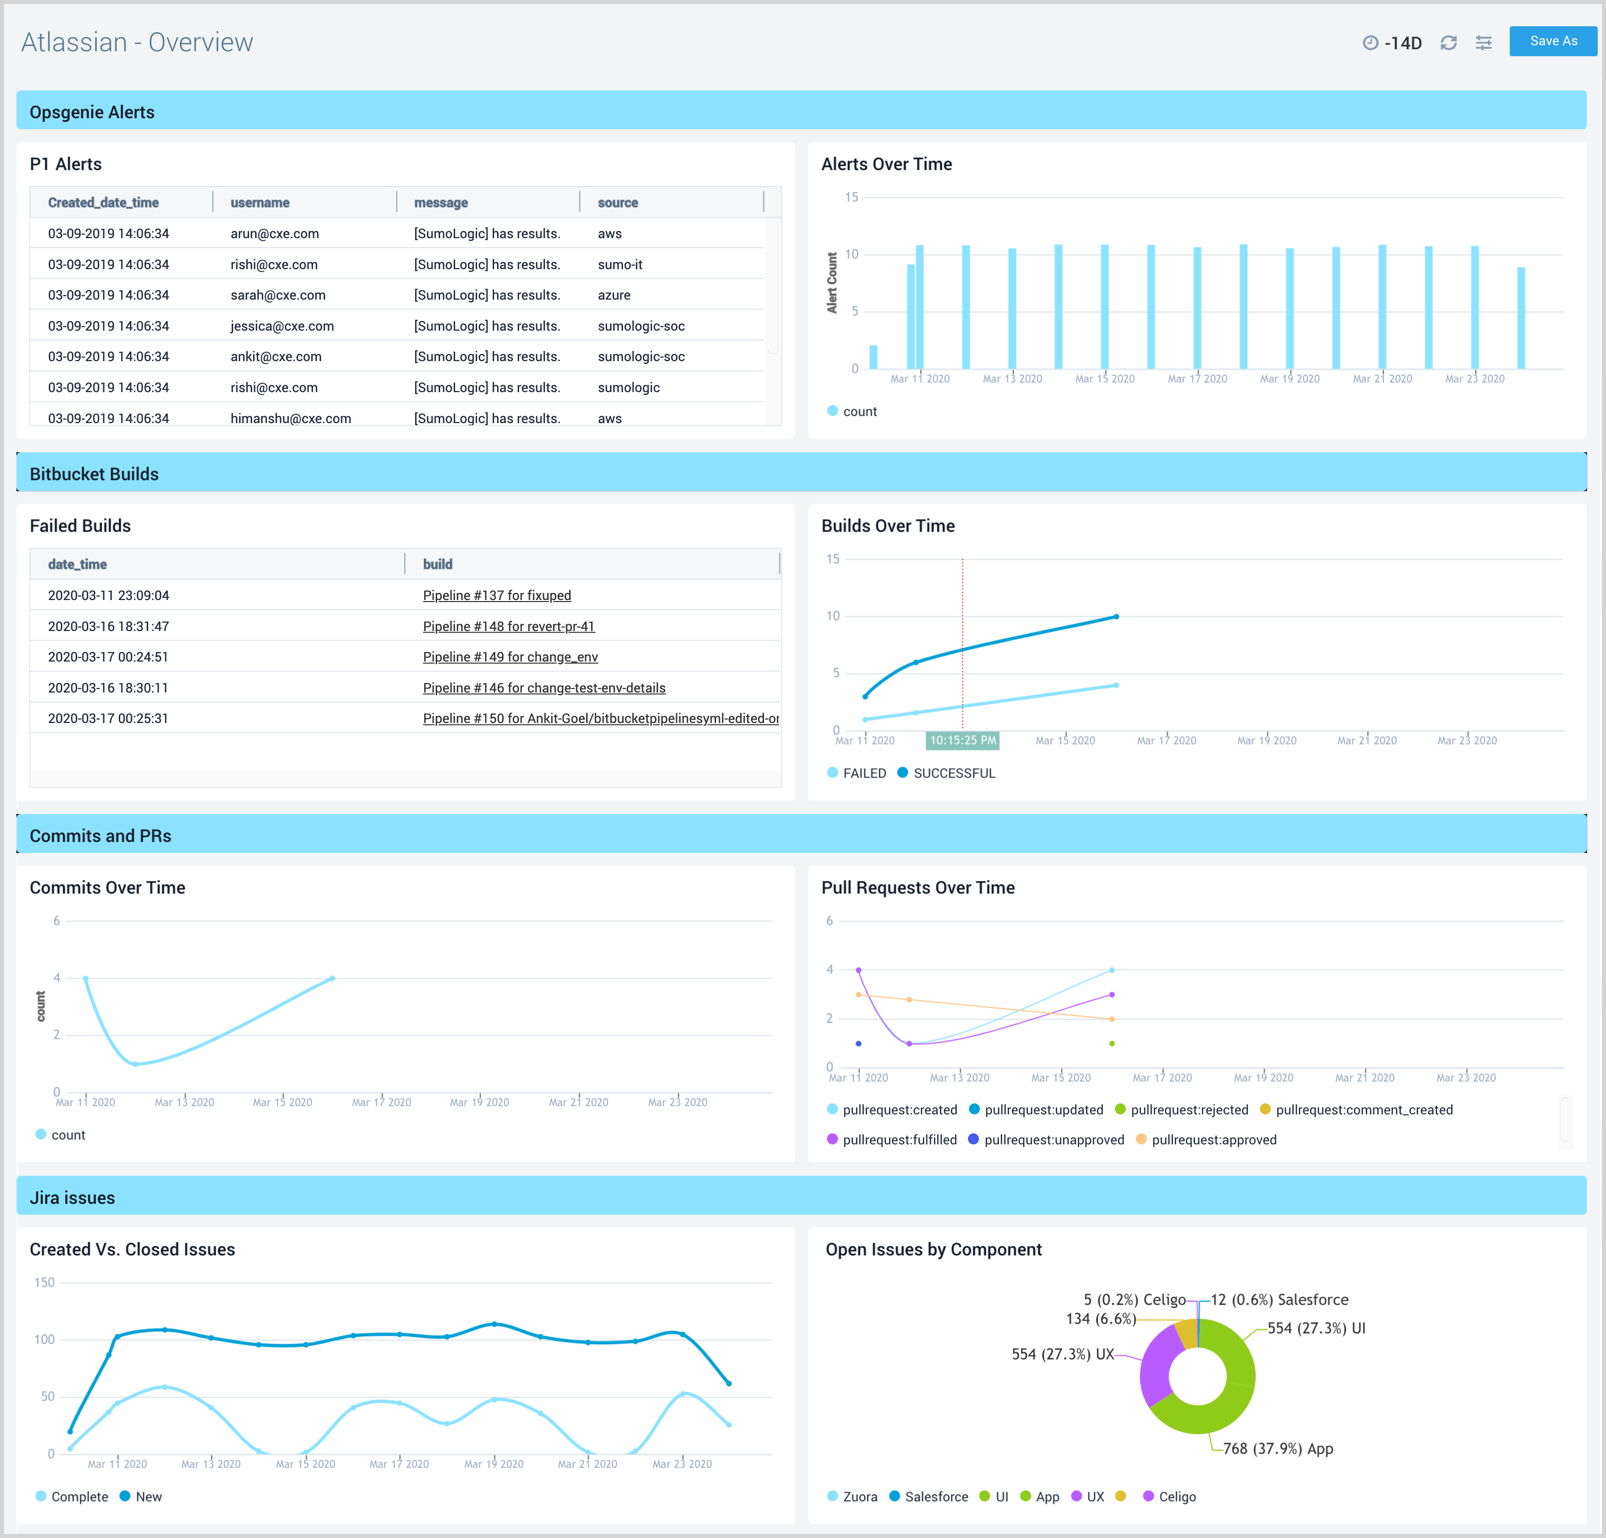Toggle pullrequest:rejected legend entry
Screen dimensions: 1606x1538
(1182, 1110)
